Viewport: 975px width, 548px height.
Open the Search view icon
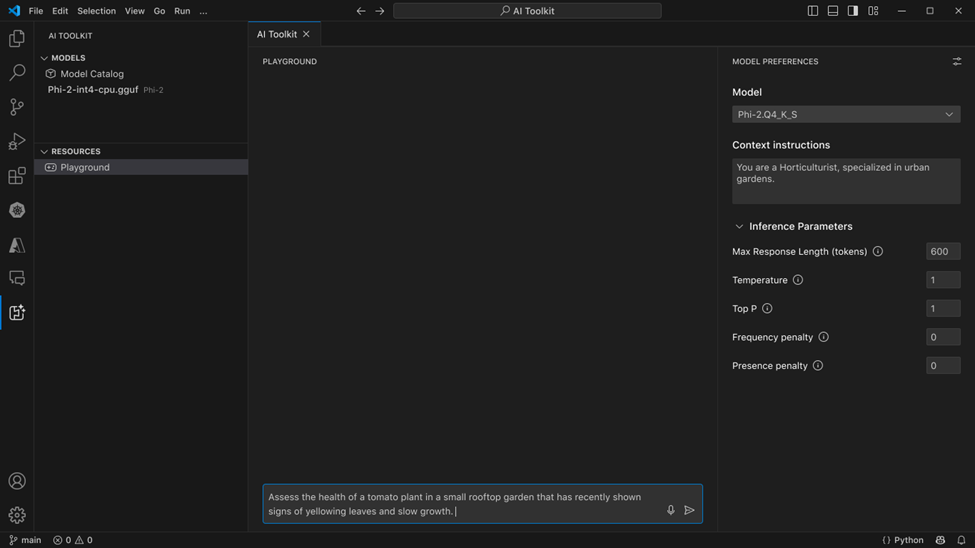coord(17,72)
